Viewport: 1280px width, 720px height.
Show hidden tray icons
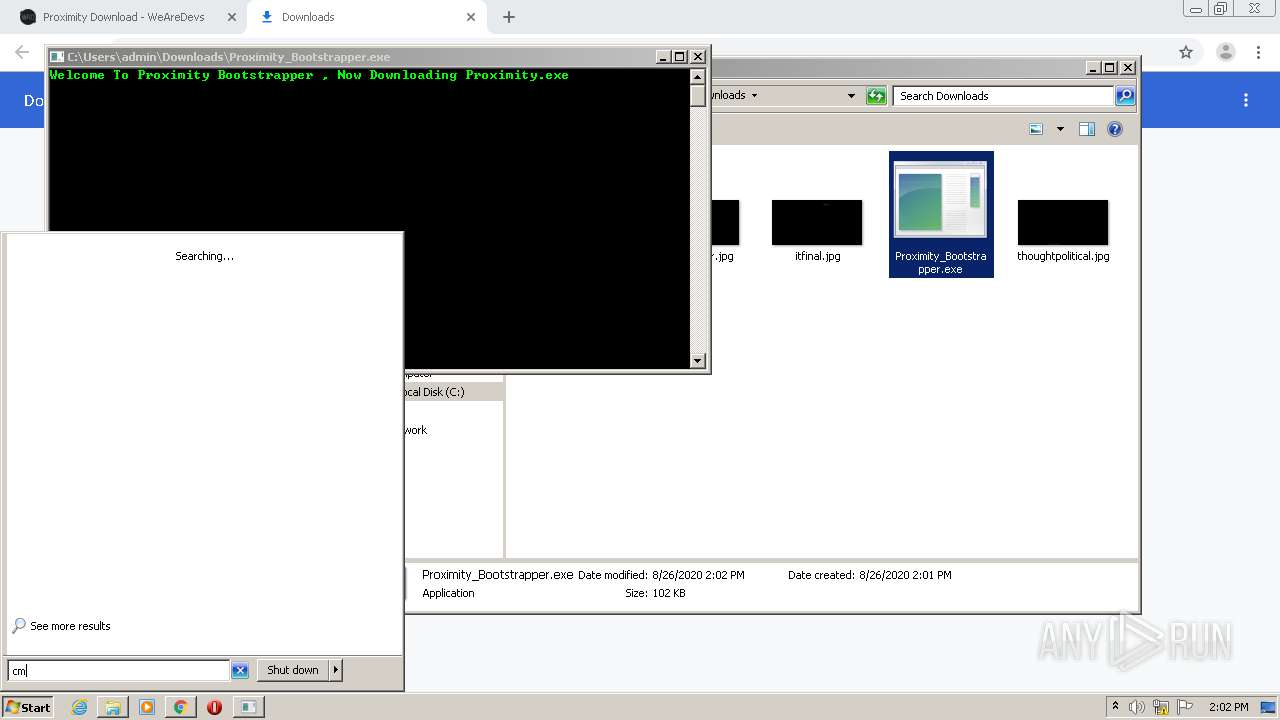coord(1115,707)
